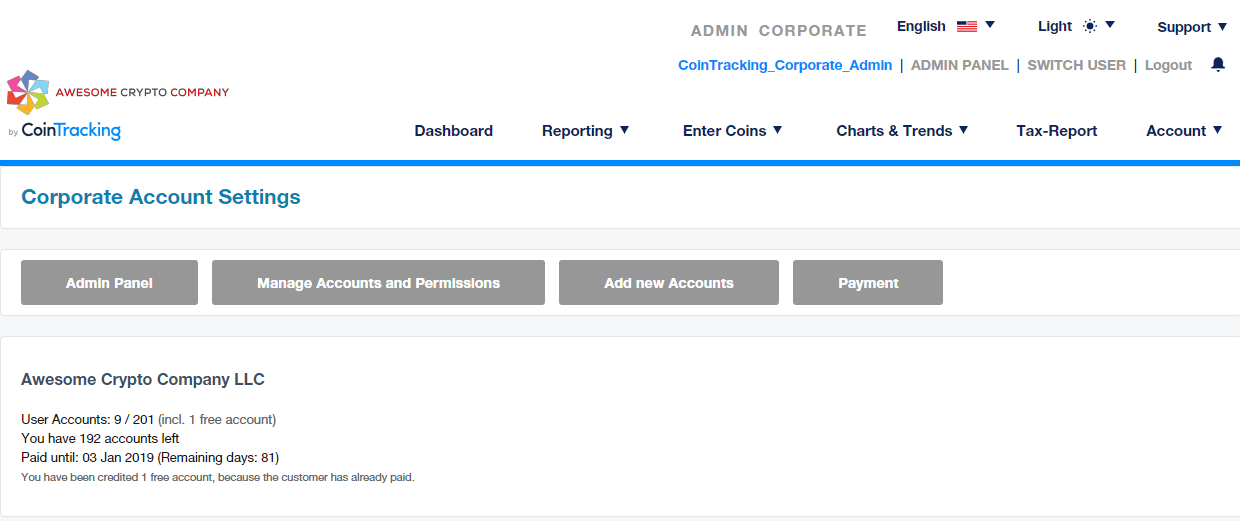Click the Corporate Account Settings heading
The width and height of the screenshot is (1240, 521).
pyautogui.click(x=161, y=197)
